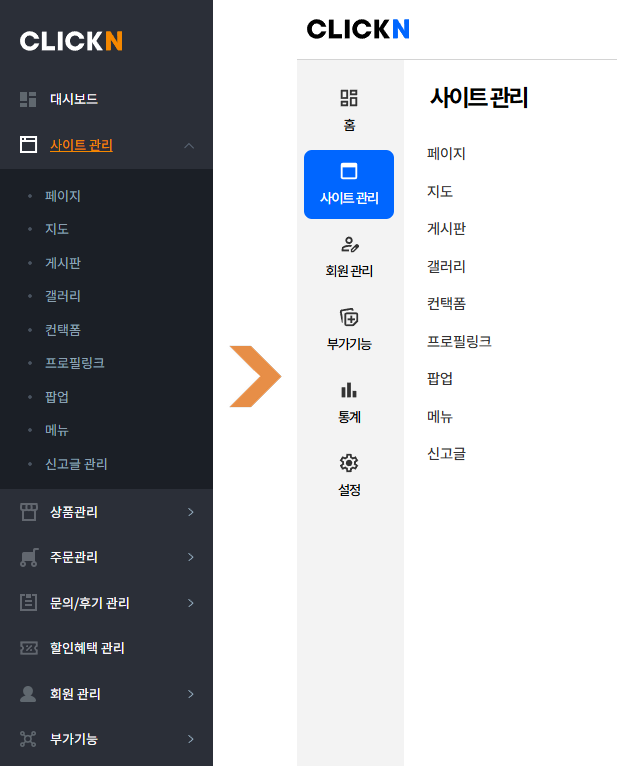
Task: Click the 설정 gear icon
Action: [x=349, y=463]
